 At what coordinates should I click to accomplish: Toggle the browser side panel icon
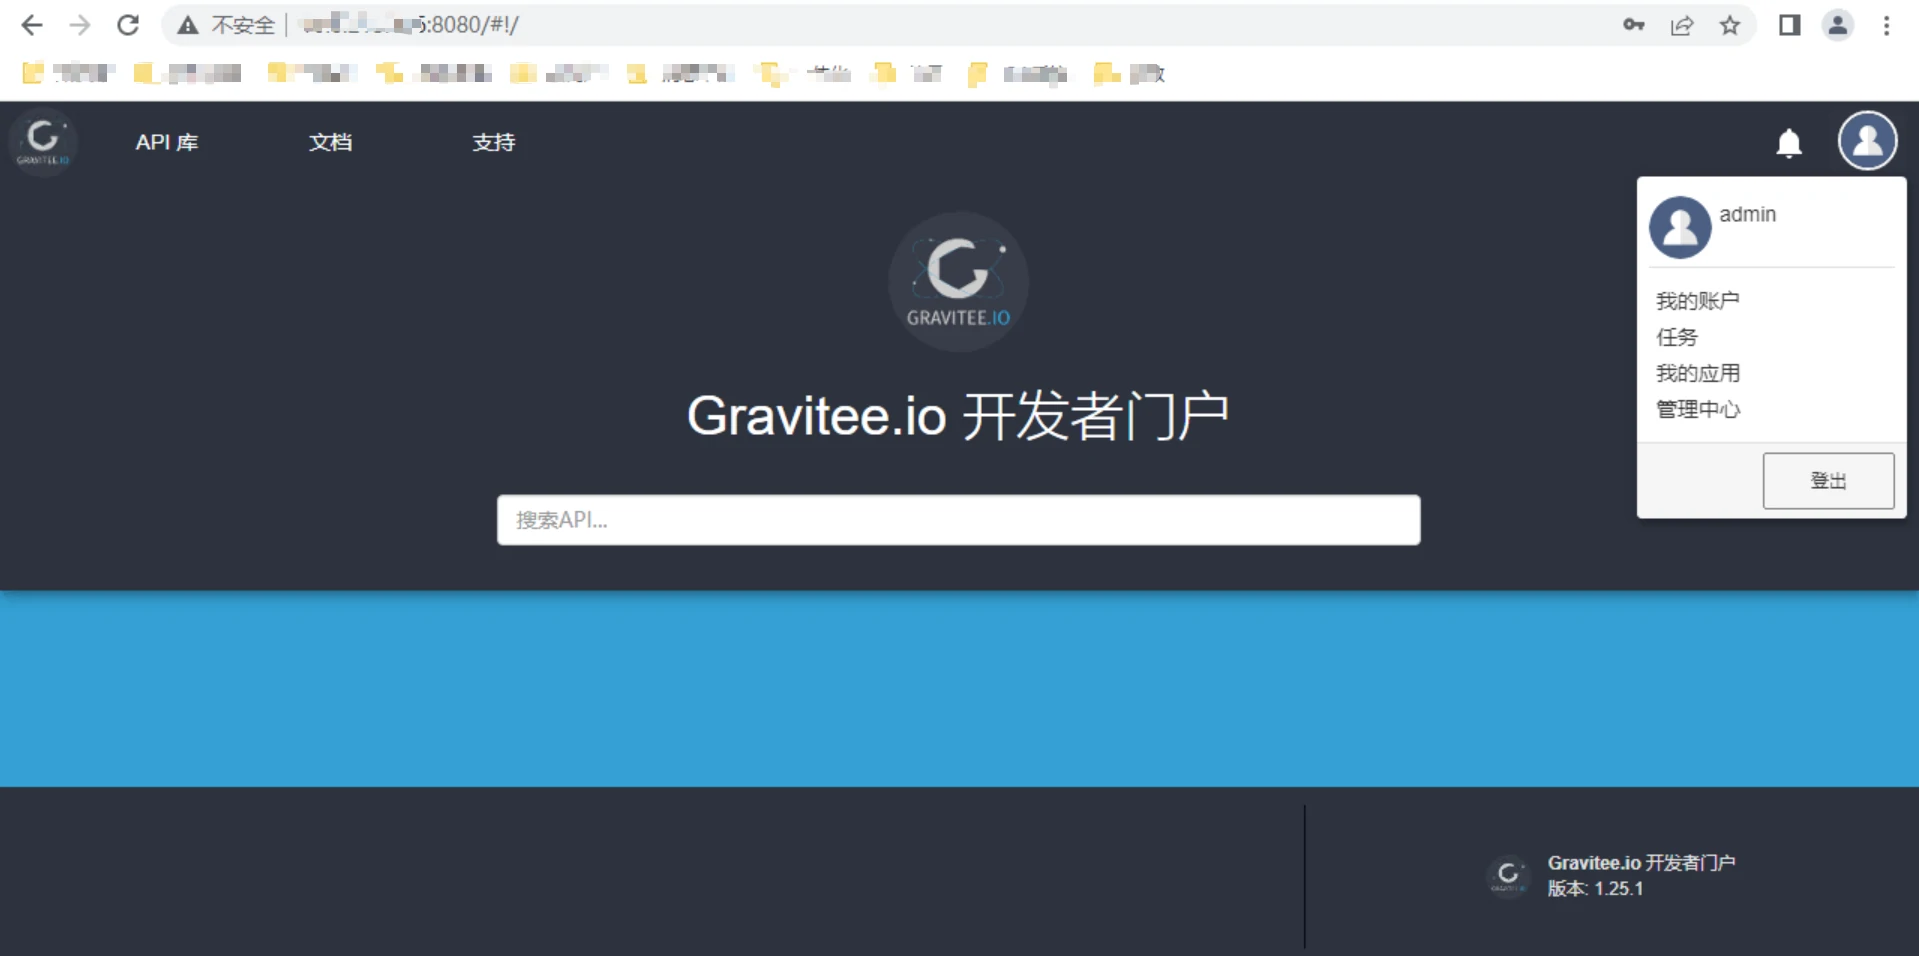point(1790,25)
